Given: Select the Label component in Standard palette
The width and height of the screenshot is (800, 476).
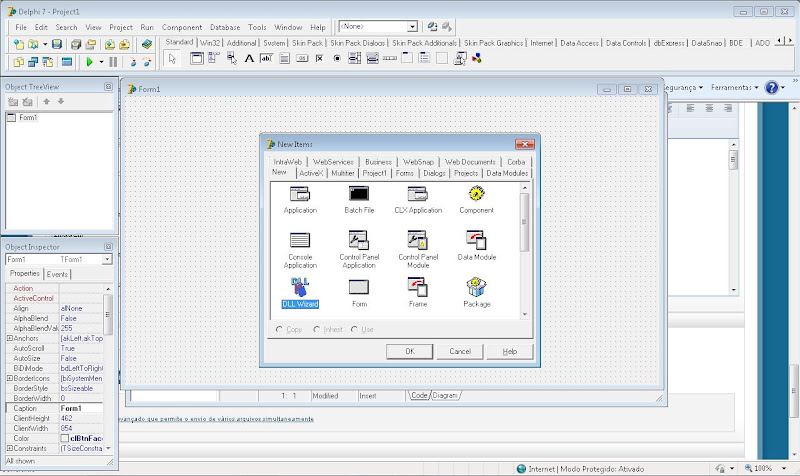Looking at the screenshot, I should 250,59.
